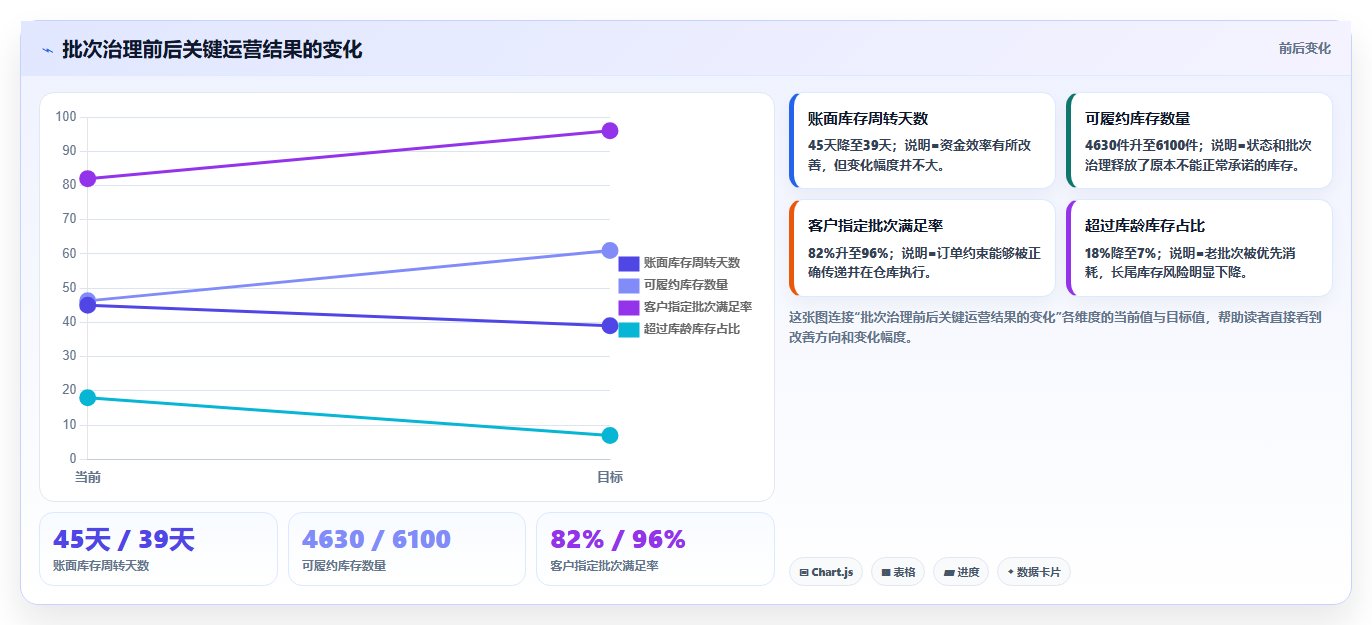Click the 当前 x-axis label
Image resolution: width=1372 pixels, height=625 pixels.
click(88, 477)
